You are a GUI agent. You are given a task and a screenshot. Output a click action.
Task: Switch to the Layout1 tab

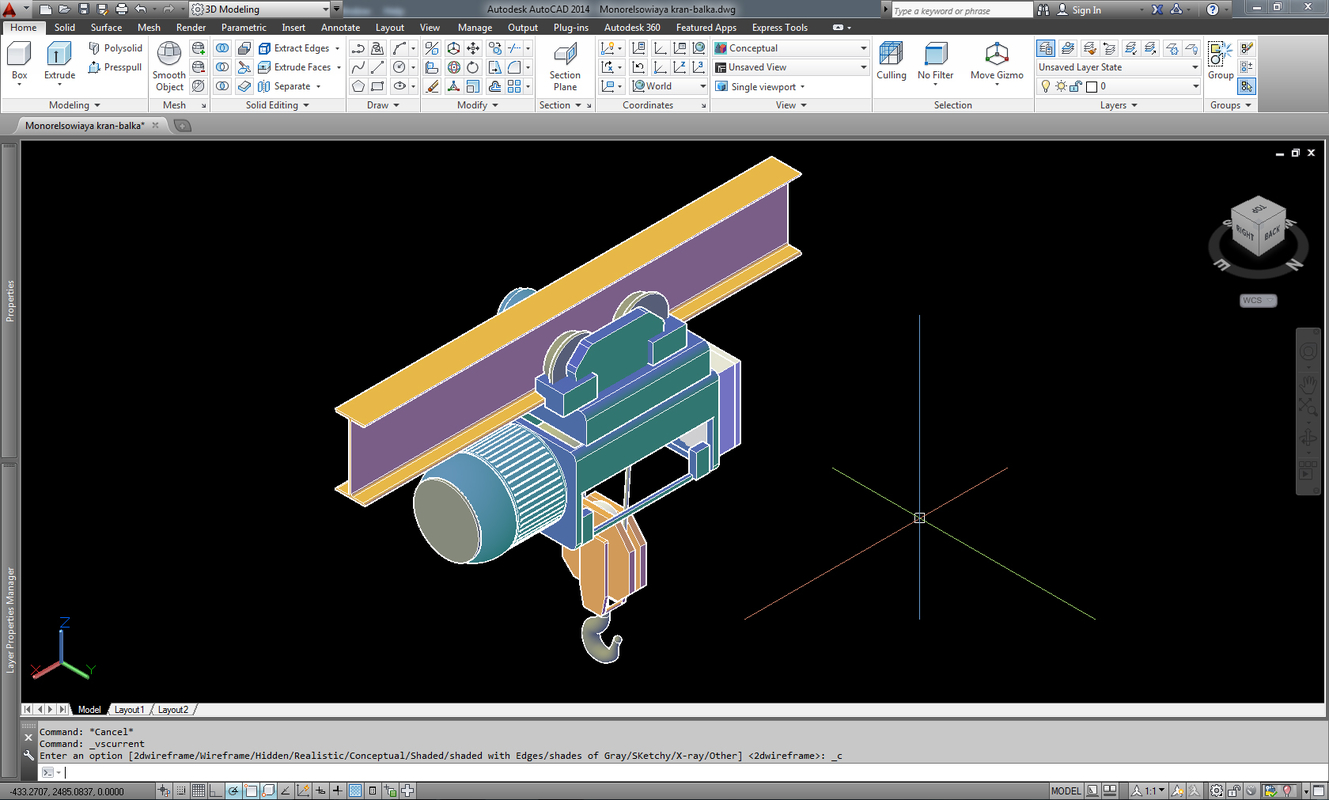[129, 709]
